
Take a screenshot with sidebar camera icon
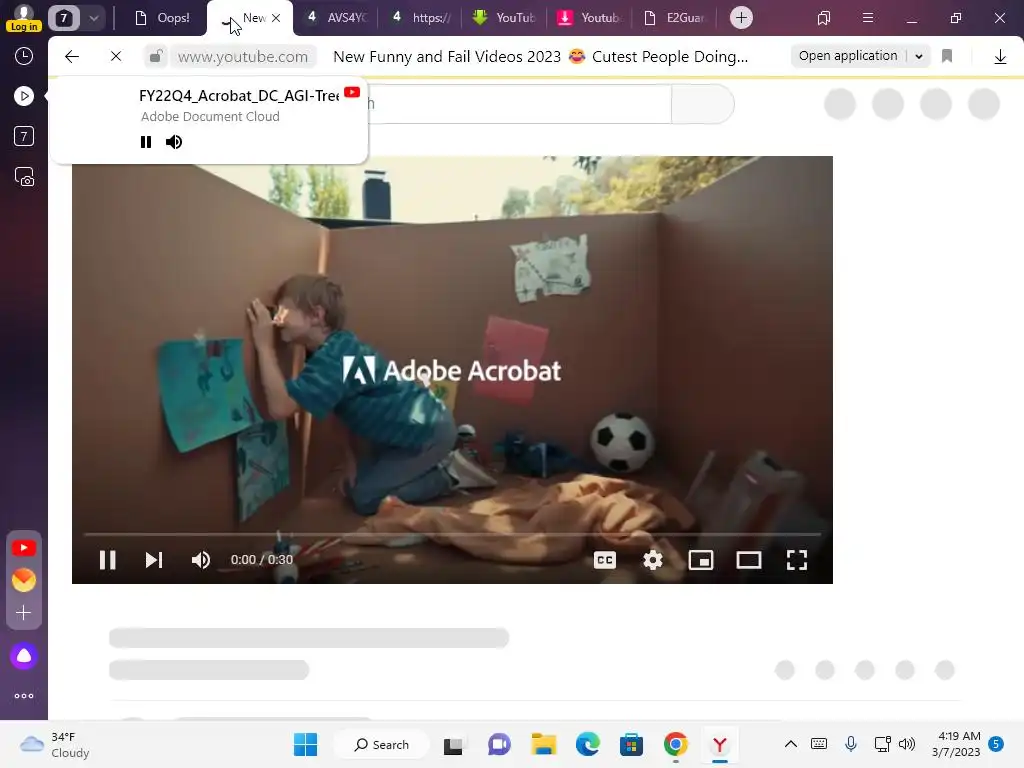coord(24,177)
